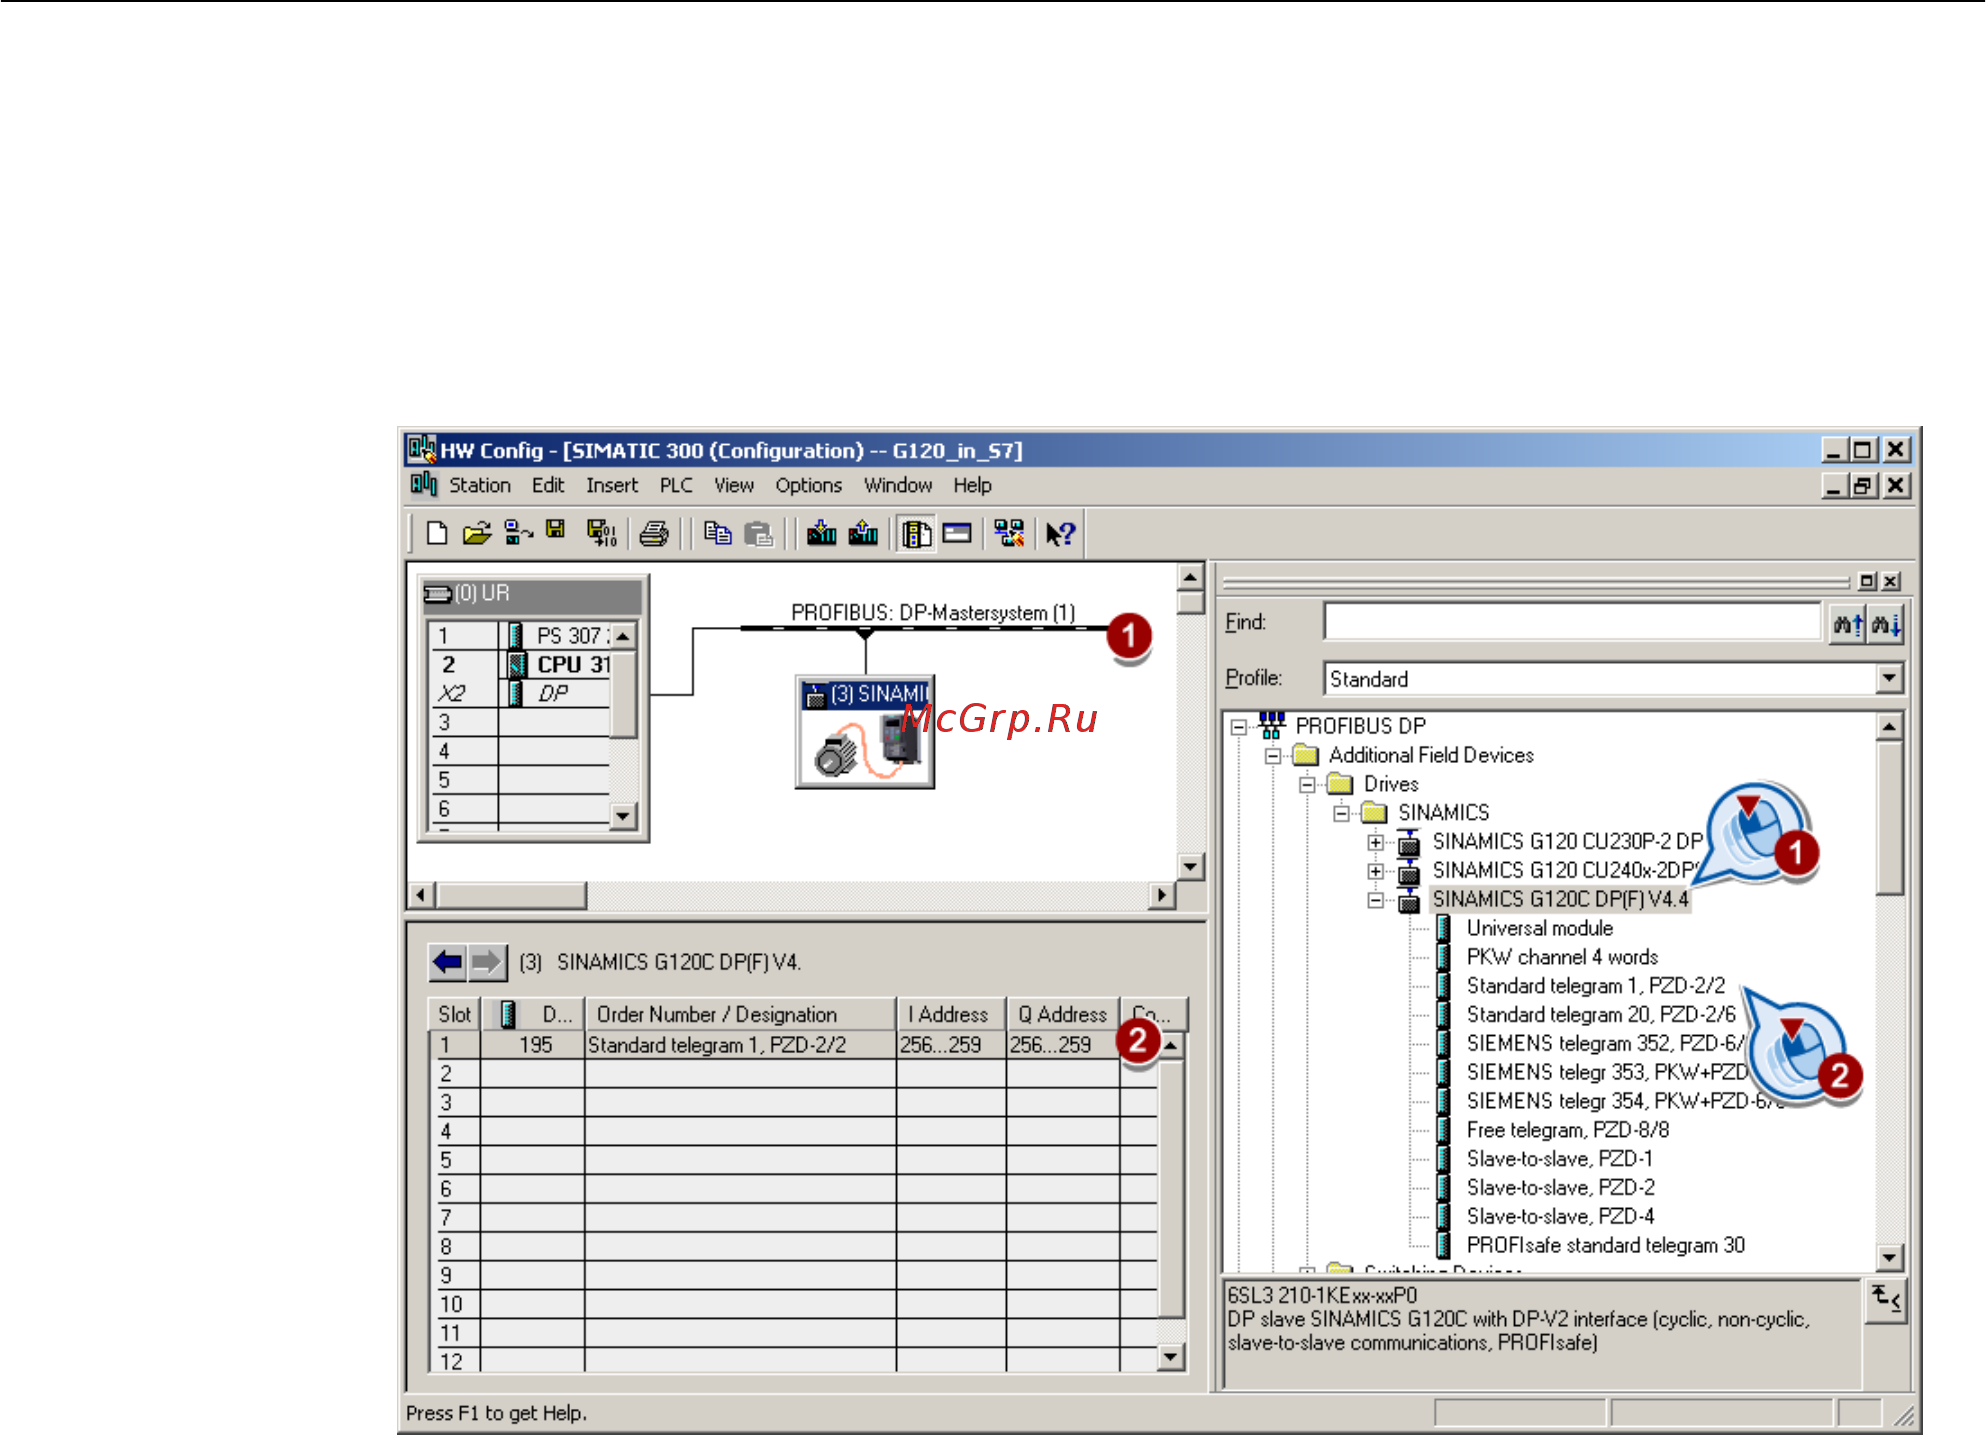
Task: Open the PLC menu
Action: pos(676,486)
